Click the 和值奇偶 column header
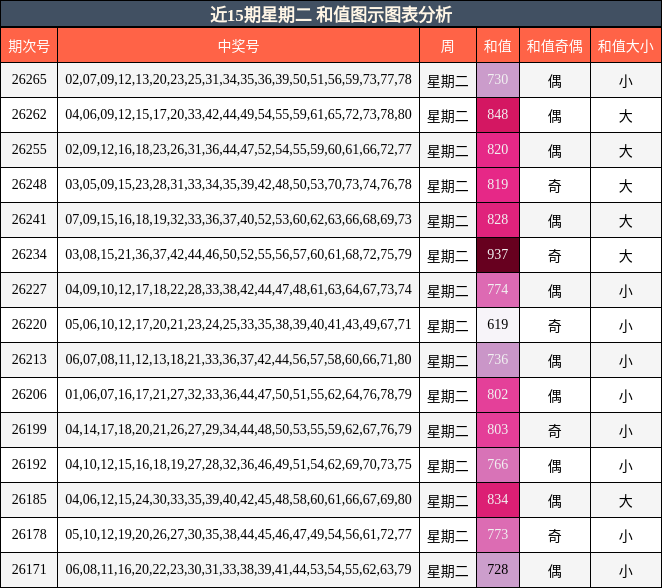The width and height of the screenshot is (662, 588). (x=555, y=46)
